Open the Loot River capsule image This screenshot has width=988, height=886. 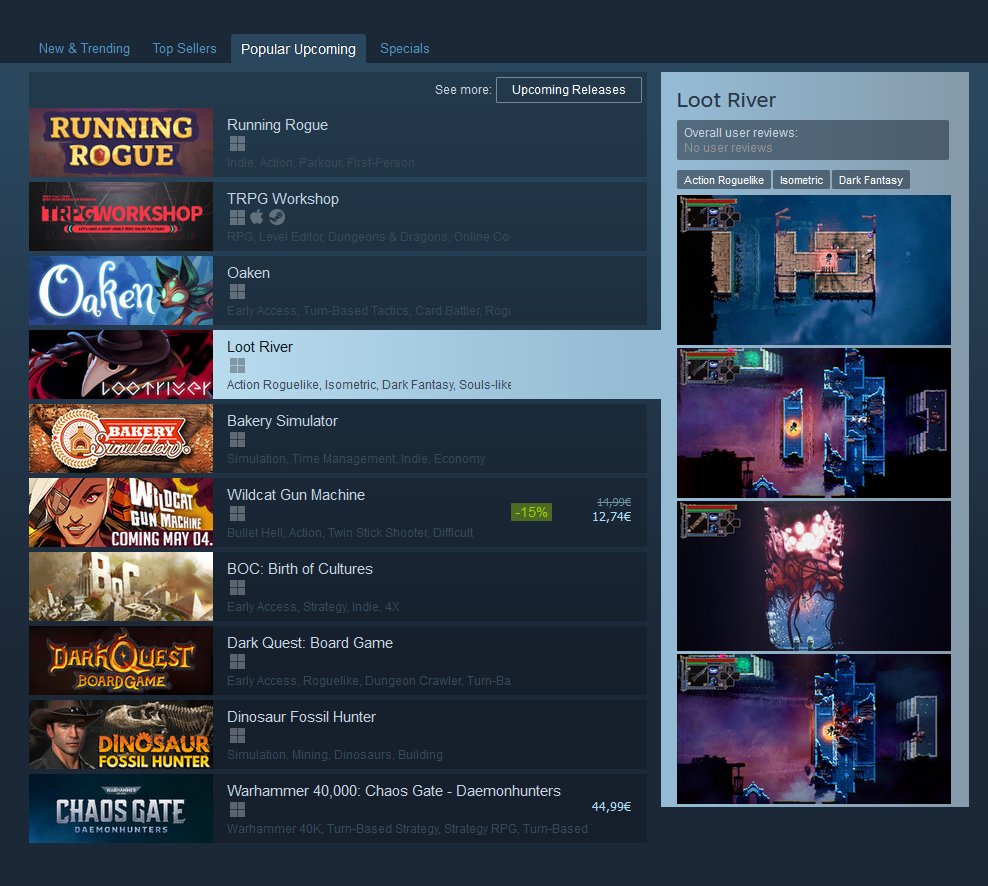(121, 364)
